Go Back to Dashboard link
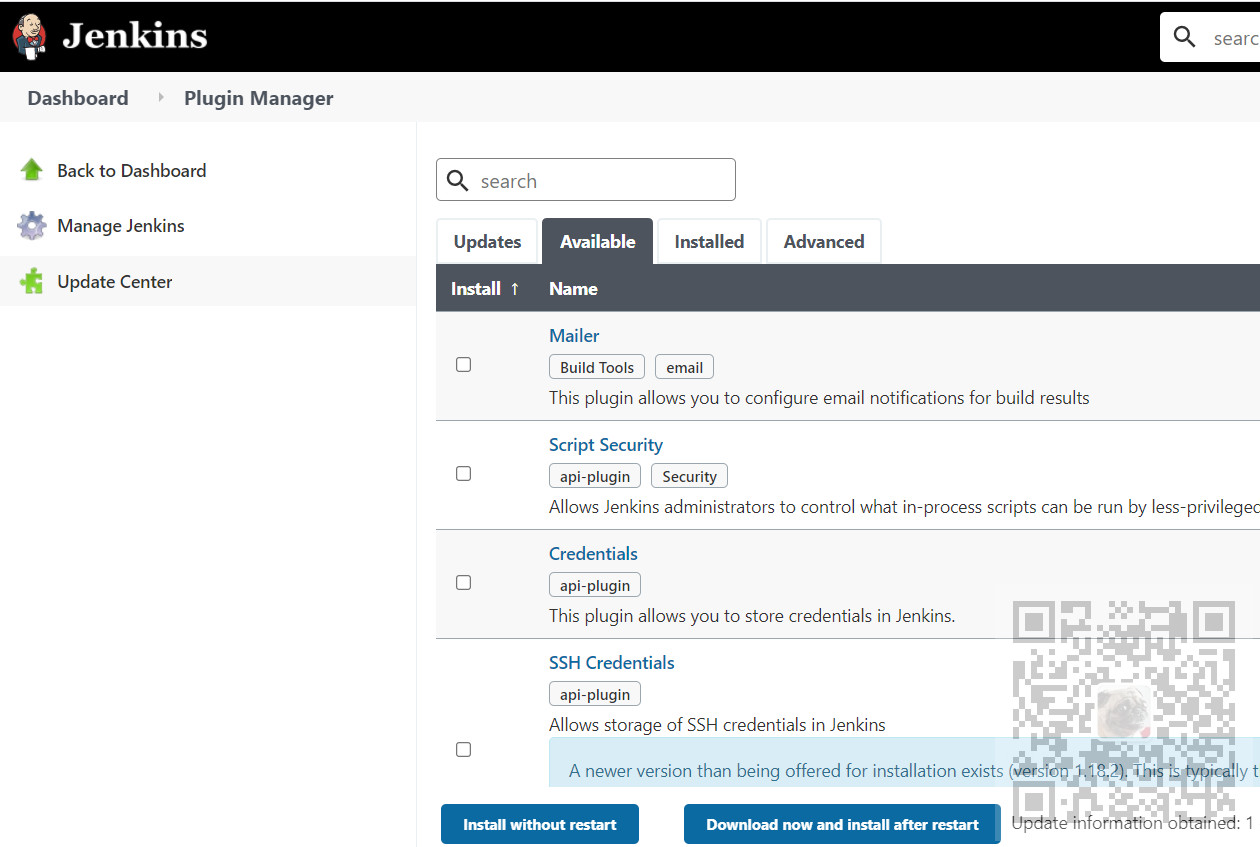Screen dimensions: 1260x847 click(132, 171)
